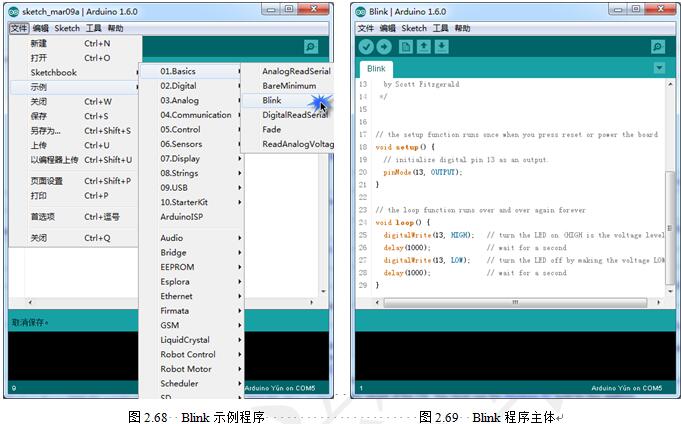Expand 10.StarterKit examples submenu

click(x=191, y=202)
